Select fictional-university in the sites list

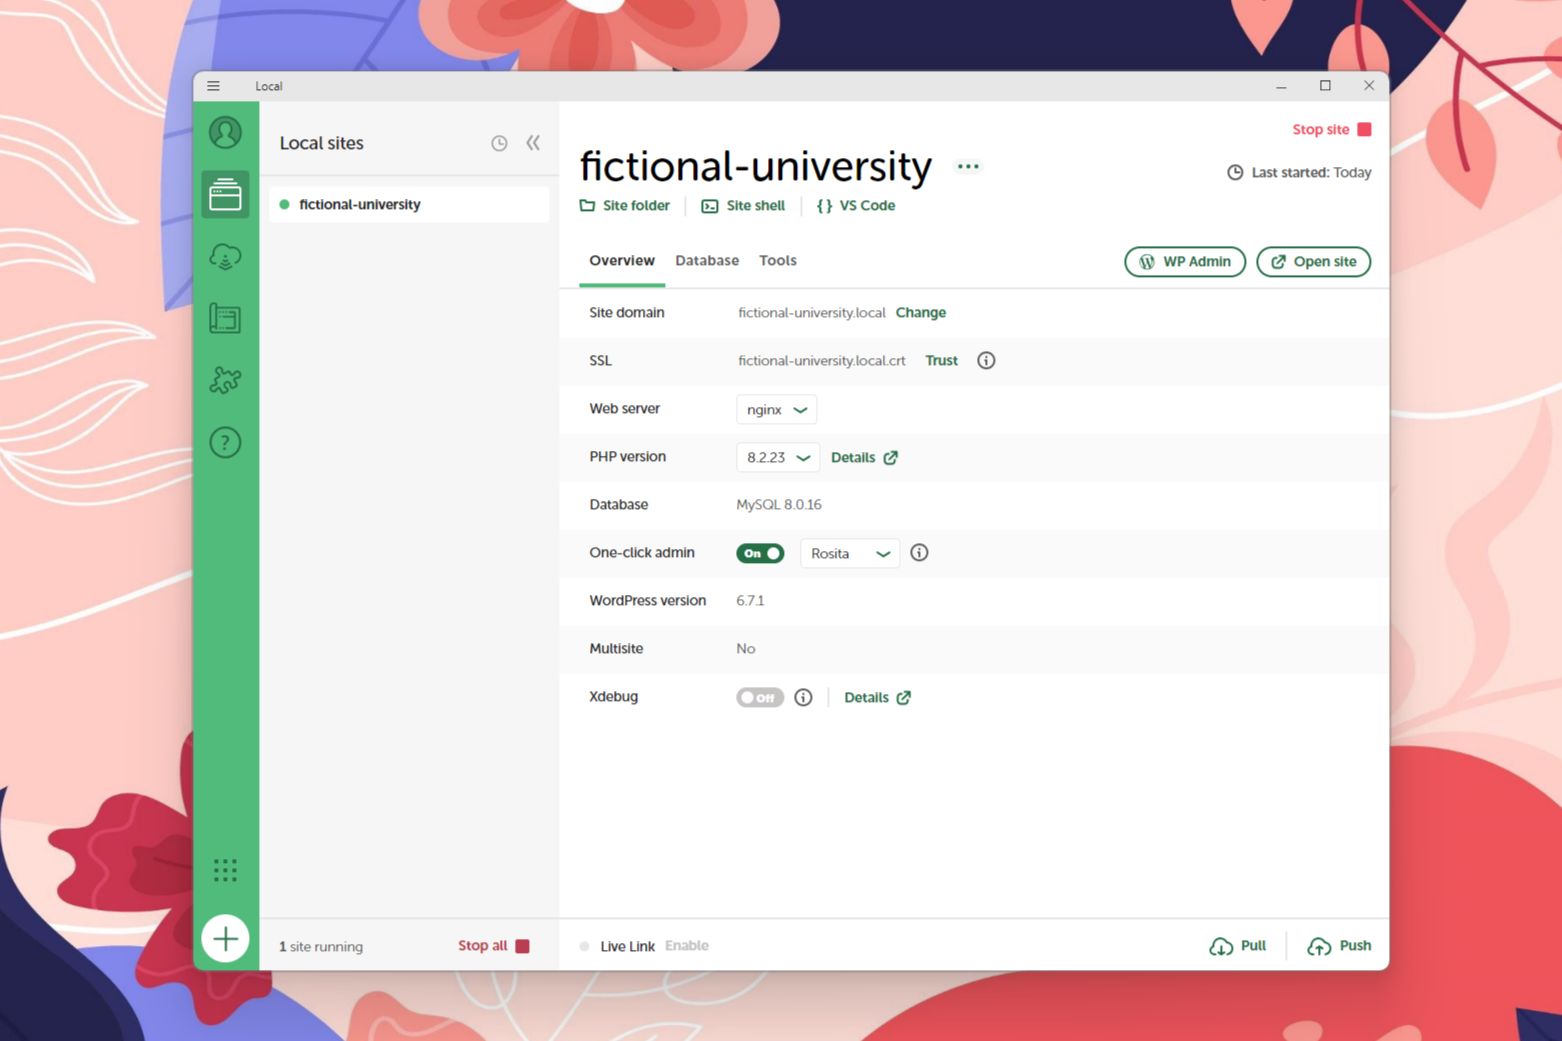click(x=360, y=204)
